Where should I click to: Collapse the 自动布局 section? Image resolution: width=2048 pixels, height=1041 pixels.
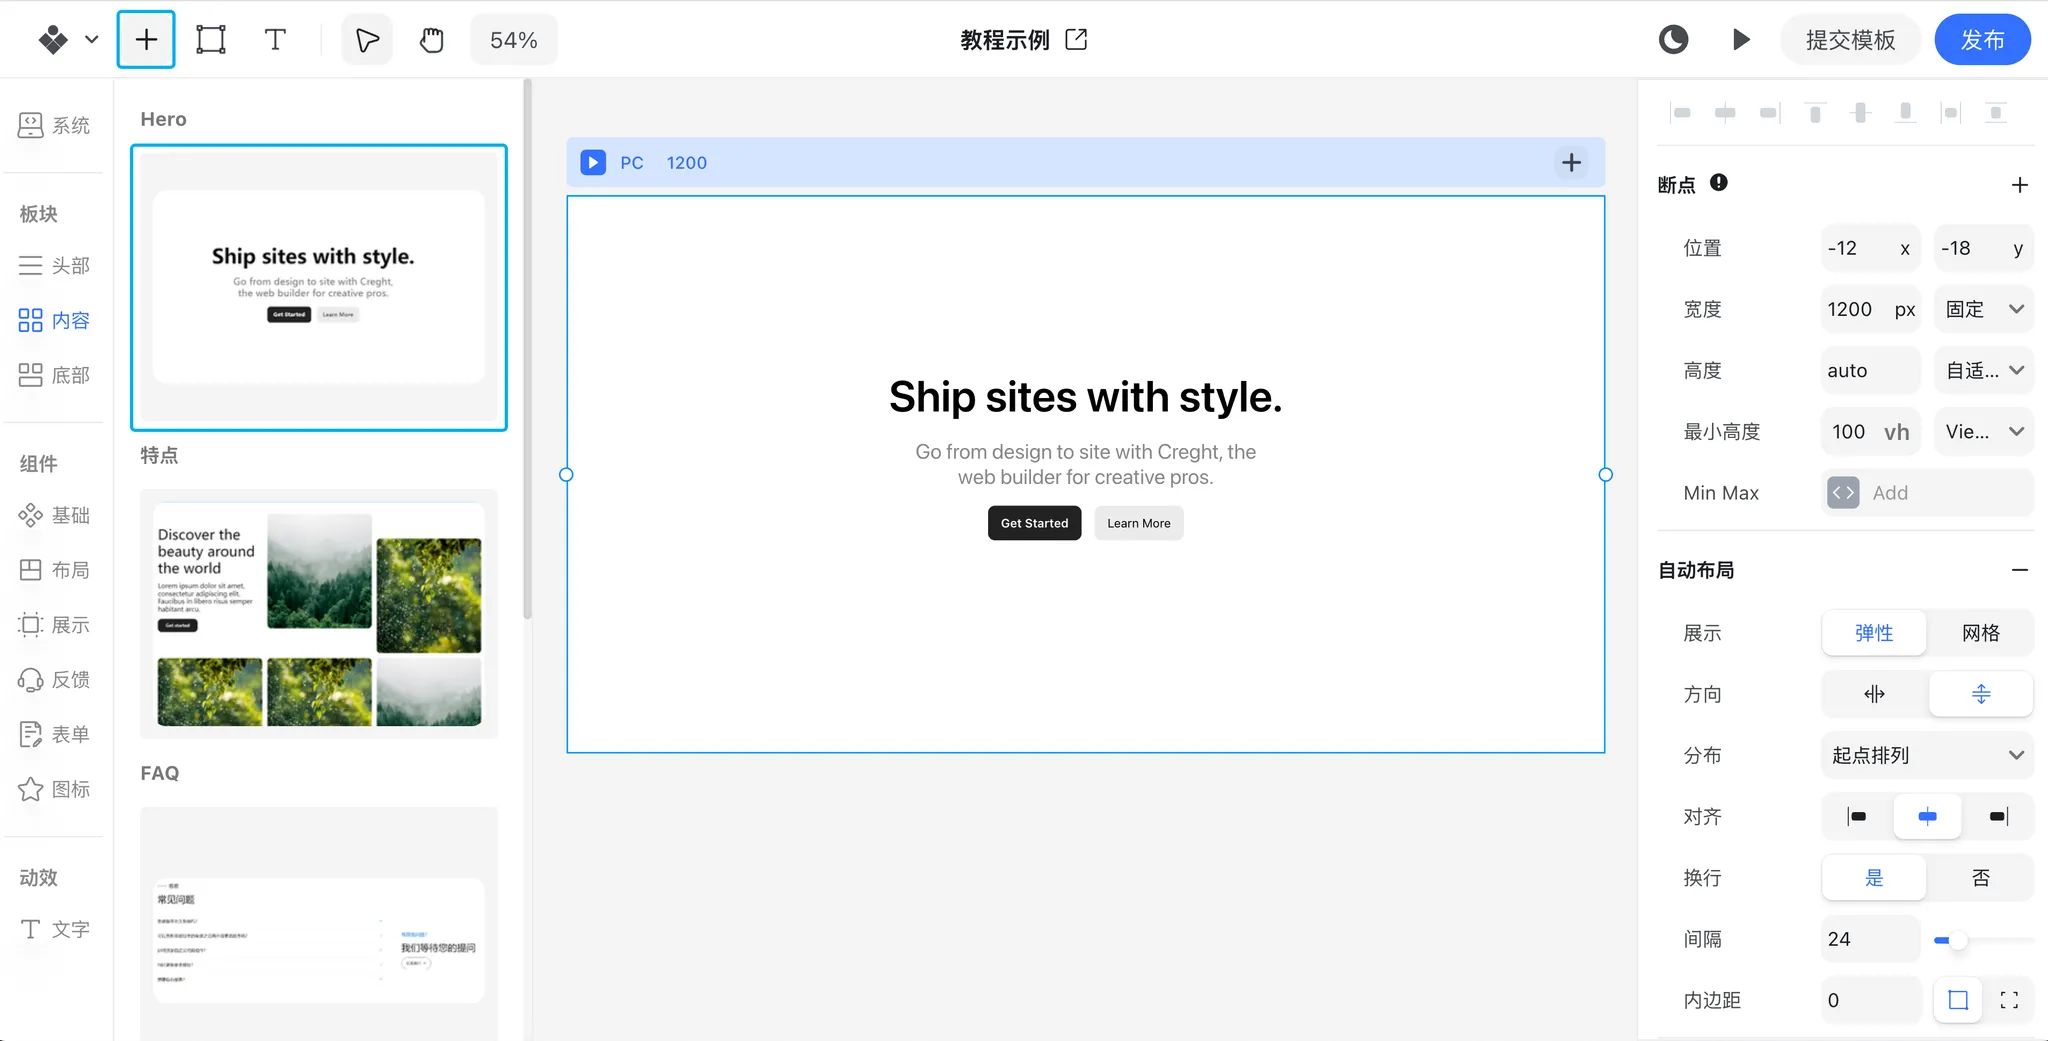click(2019, 570)
